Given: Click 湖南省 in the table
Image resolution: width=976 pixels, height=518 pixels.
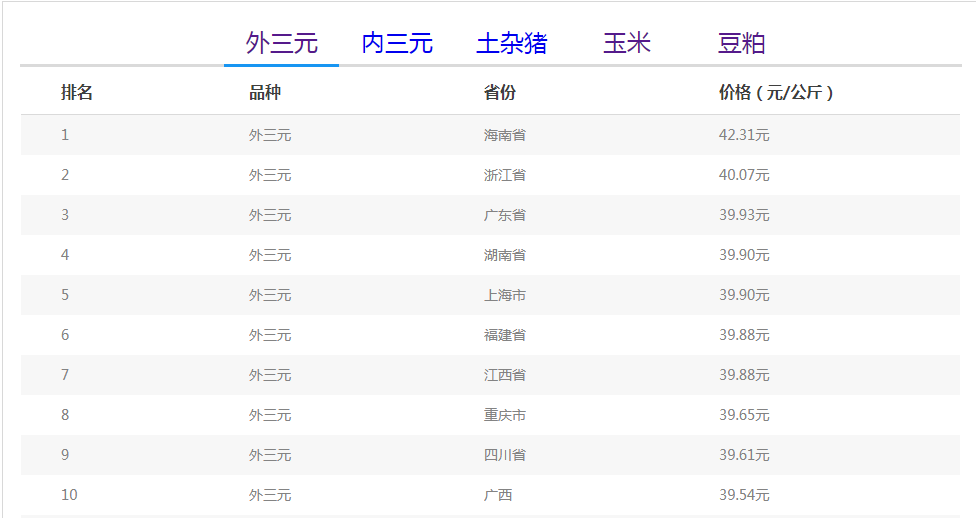Looking at the screenshot, I should [505, 255].
